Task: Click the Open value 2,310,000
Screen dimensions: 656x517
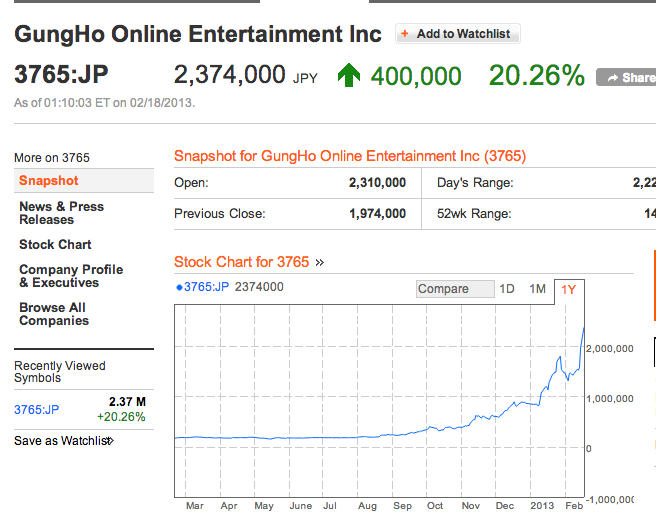Action: click(377, 183)
